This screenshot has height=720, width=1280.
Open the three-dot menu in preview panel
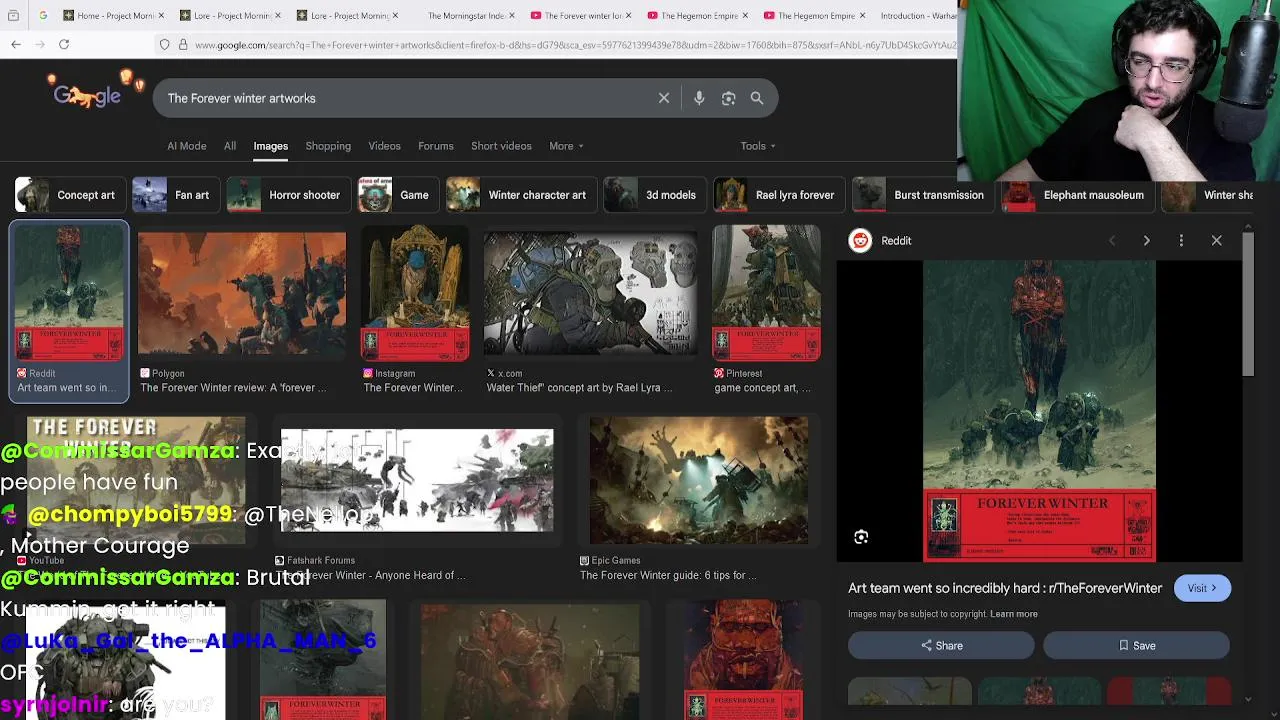[x=1181, y=241]
